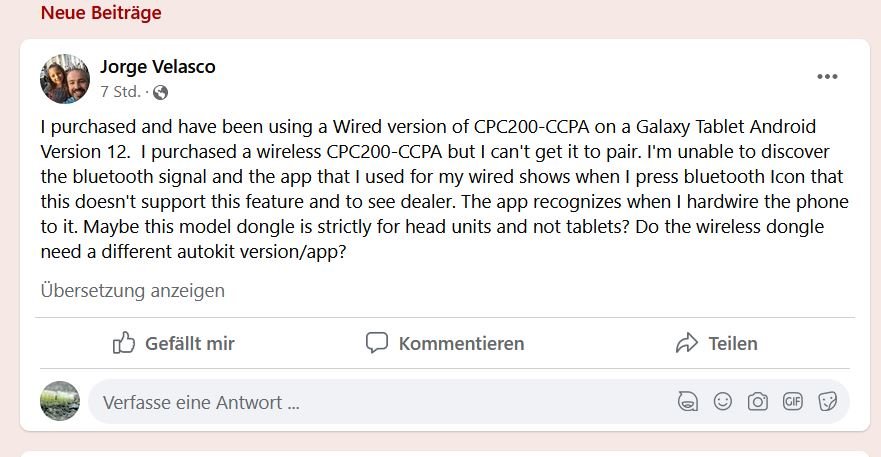This screenshot has width=881, height=457.
Task: Attach a photo using the camera icon
Action: coord(758,402)
